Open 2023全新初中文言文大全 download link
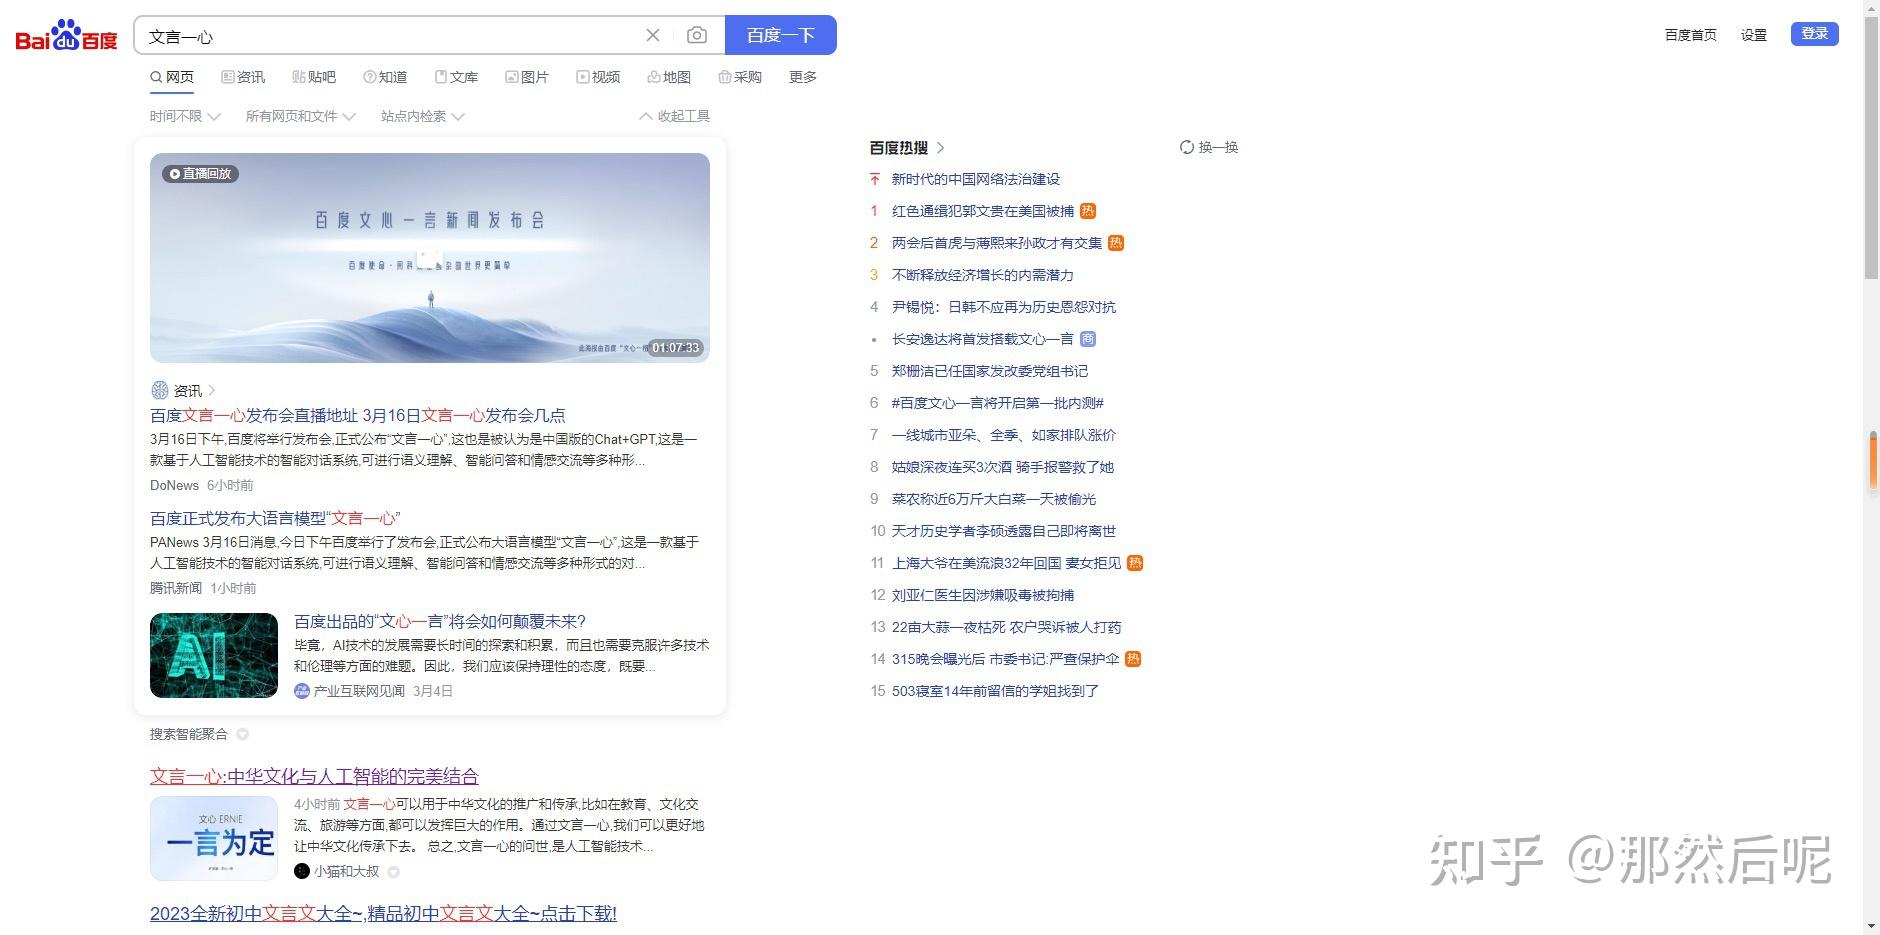This screenshot has height=935, width=1880. pos(383,913)
